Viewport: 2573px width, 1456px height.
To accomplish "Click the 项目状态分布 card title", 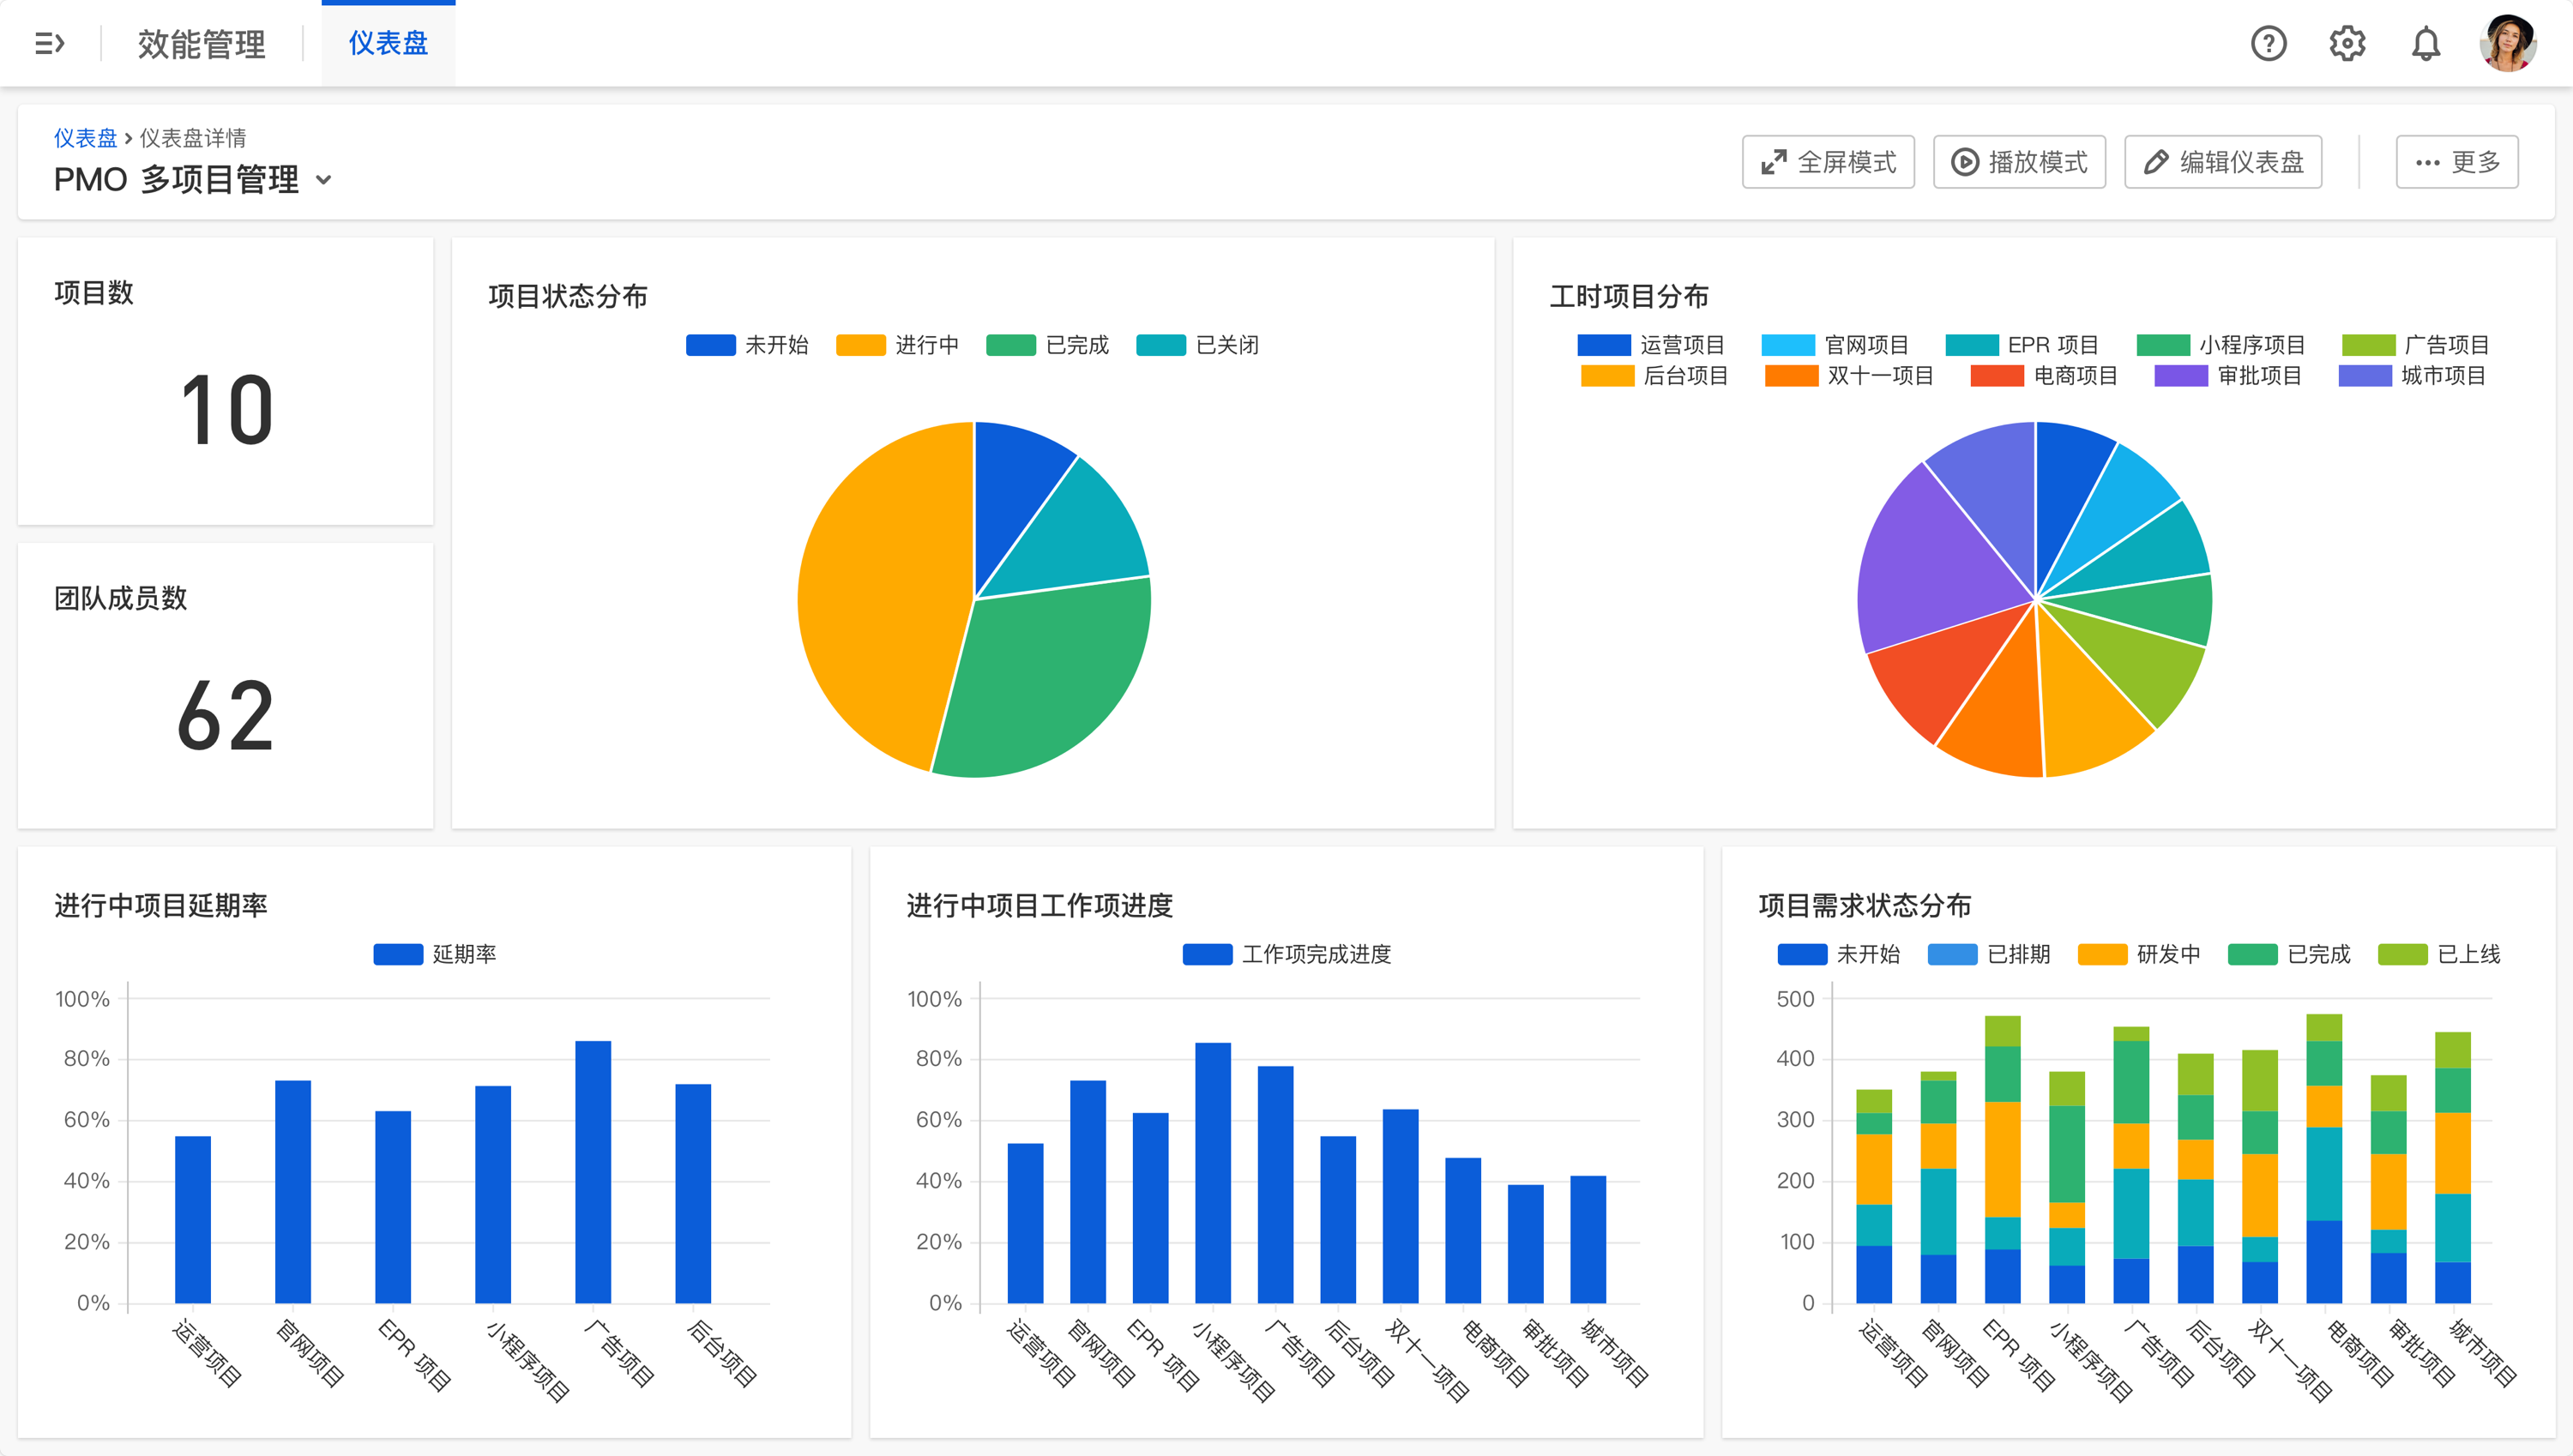I will pos(568,296).
